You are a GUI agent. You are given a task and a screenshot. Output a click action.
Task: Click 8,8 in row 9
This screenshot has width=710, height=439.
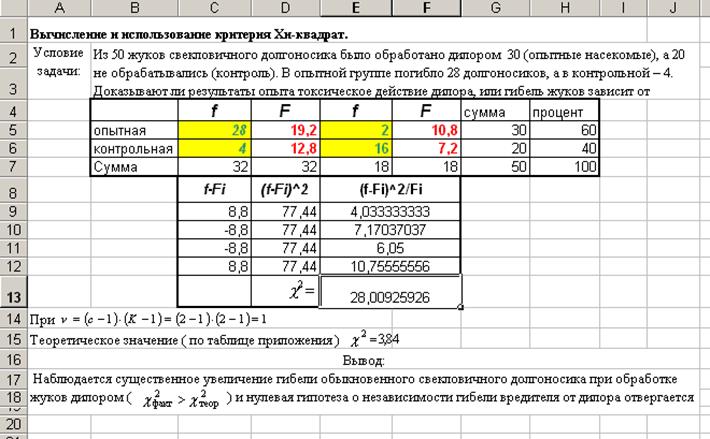click(215, 212)
